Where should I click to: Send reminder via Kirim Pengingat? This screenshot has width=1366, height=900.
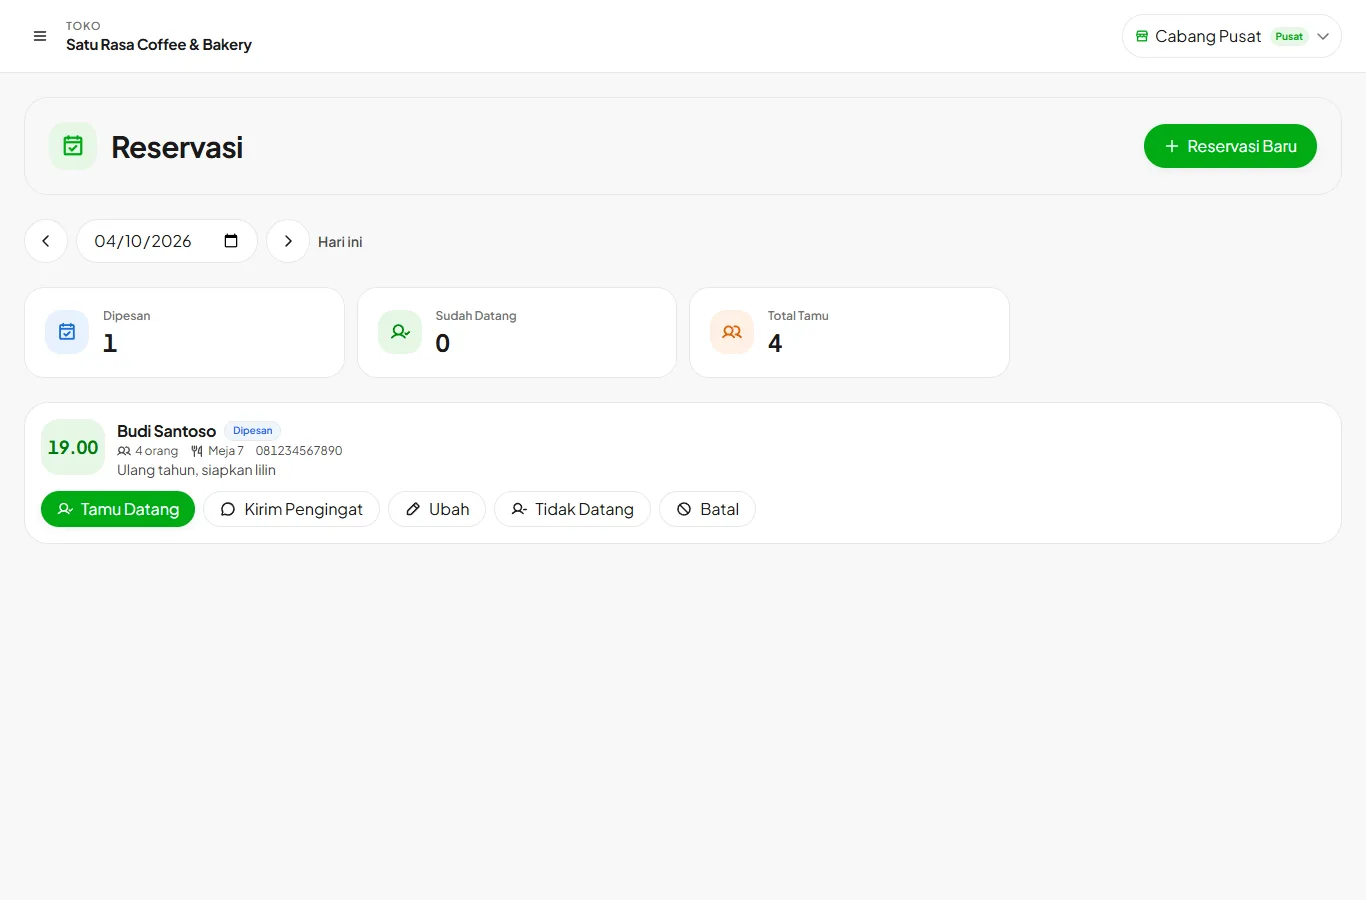pyautogui.click(x=292, y=509)
